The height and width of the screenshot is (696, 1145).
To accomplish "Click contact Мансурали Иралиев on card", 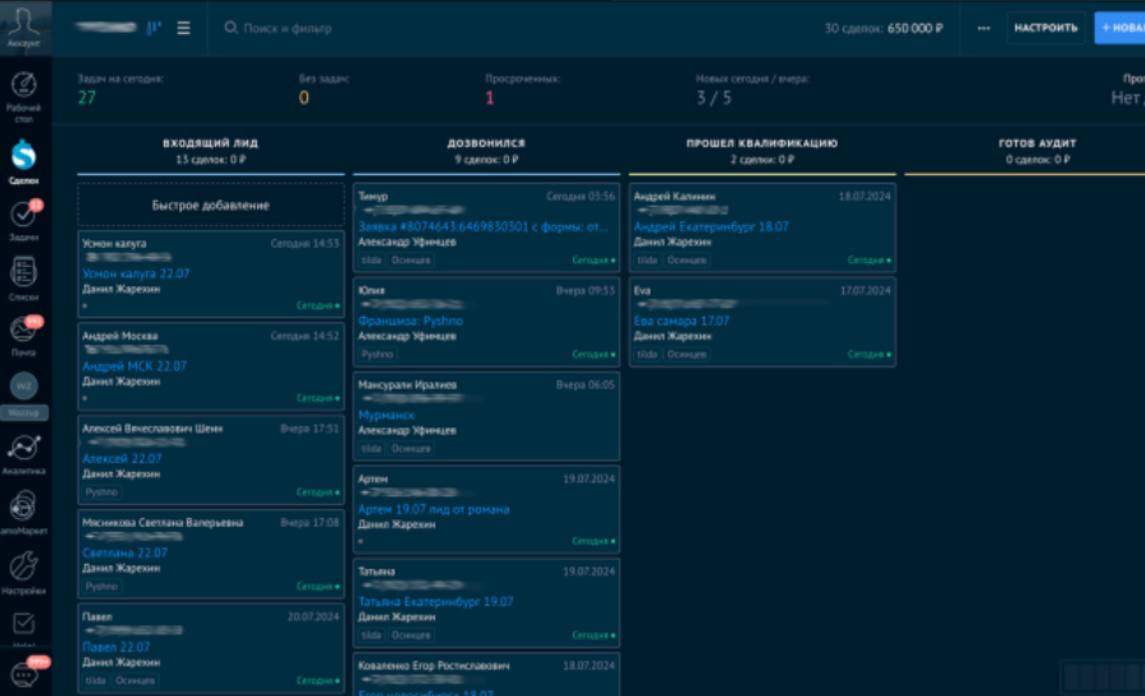I will point(407,385).
